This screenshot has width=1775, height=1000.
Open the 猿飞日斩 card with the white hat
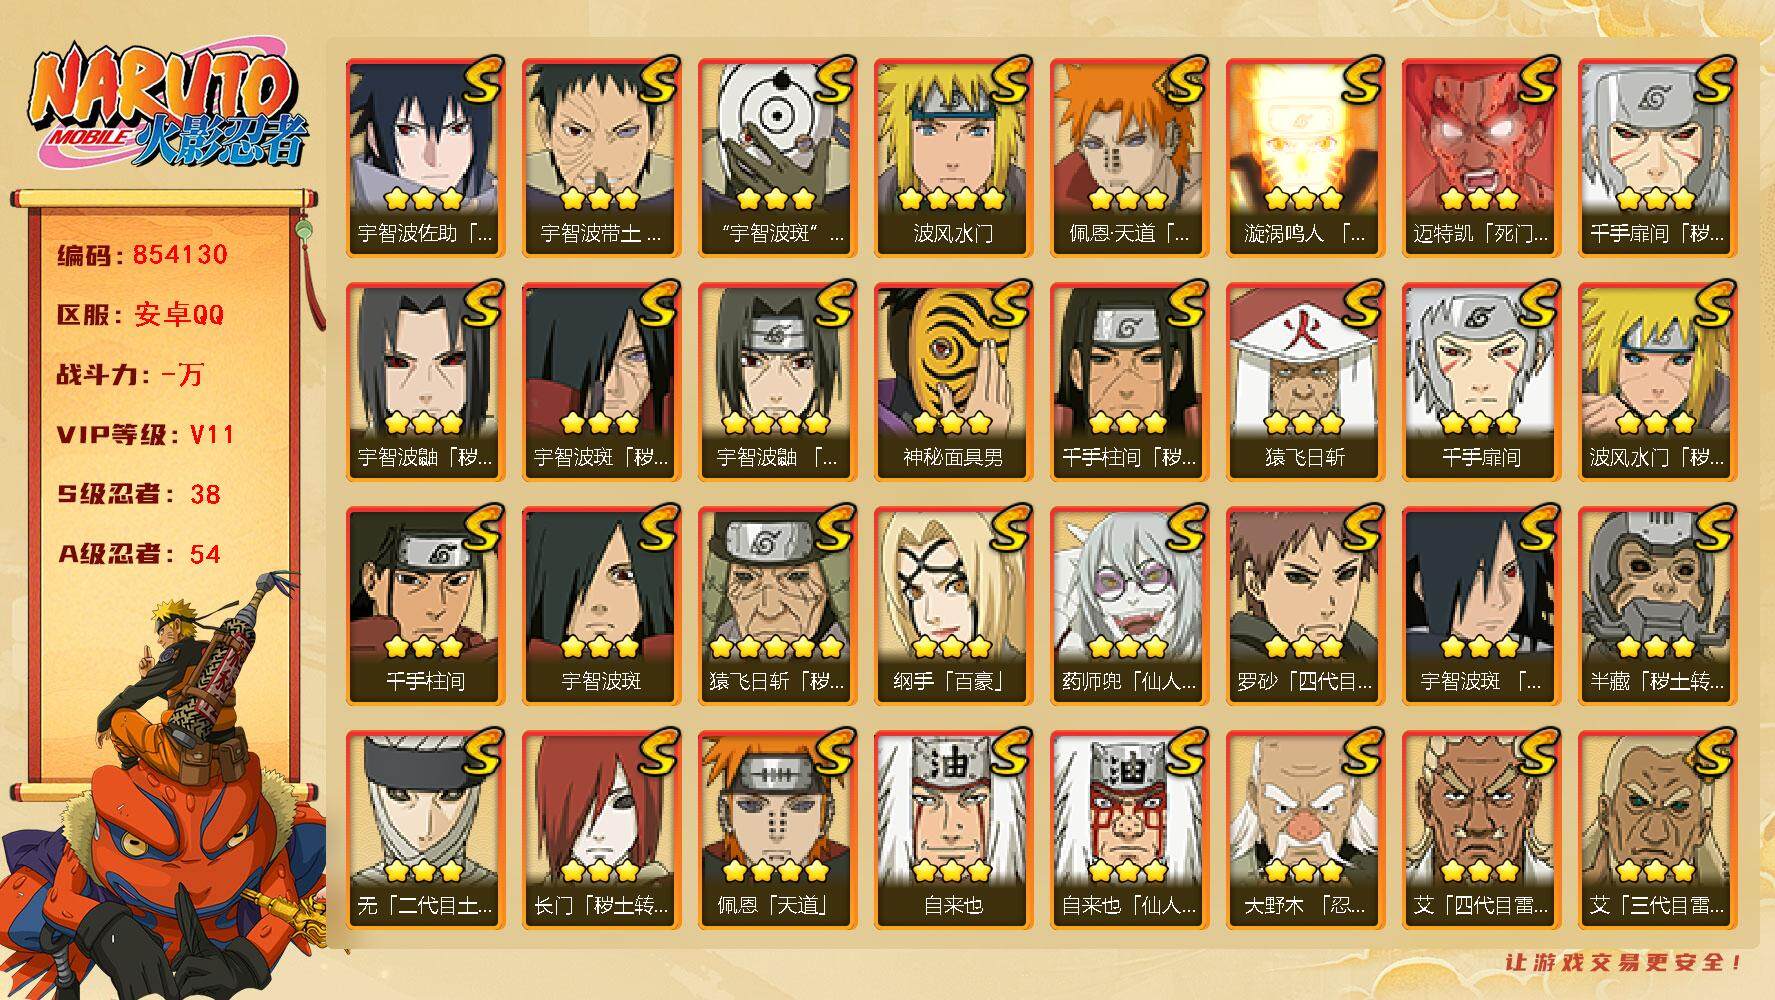pos(1305,382)
